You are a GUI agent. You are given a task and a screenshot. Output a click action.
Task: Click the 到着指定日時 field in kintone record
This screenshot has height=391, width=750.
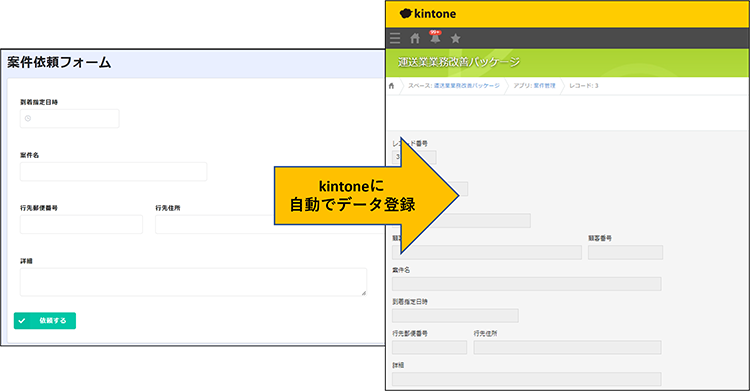coord(455,315)
